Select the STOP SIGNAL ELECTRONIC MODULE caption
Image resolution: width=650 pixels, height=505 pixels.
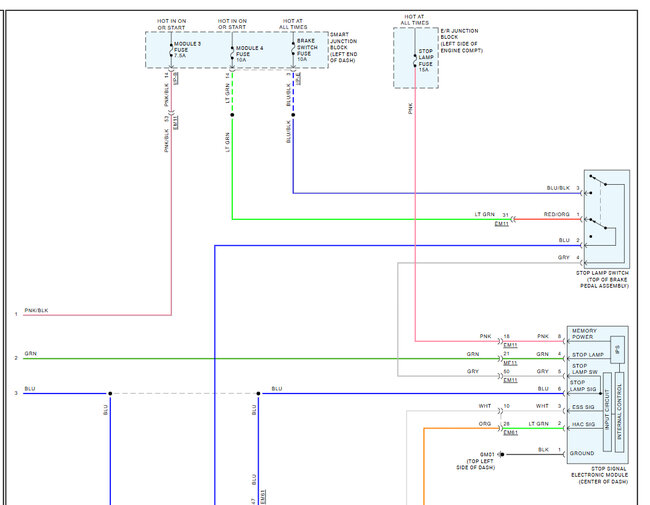pyautogui.click(x=599, y=475)
